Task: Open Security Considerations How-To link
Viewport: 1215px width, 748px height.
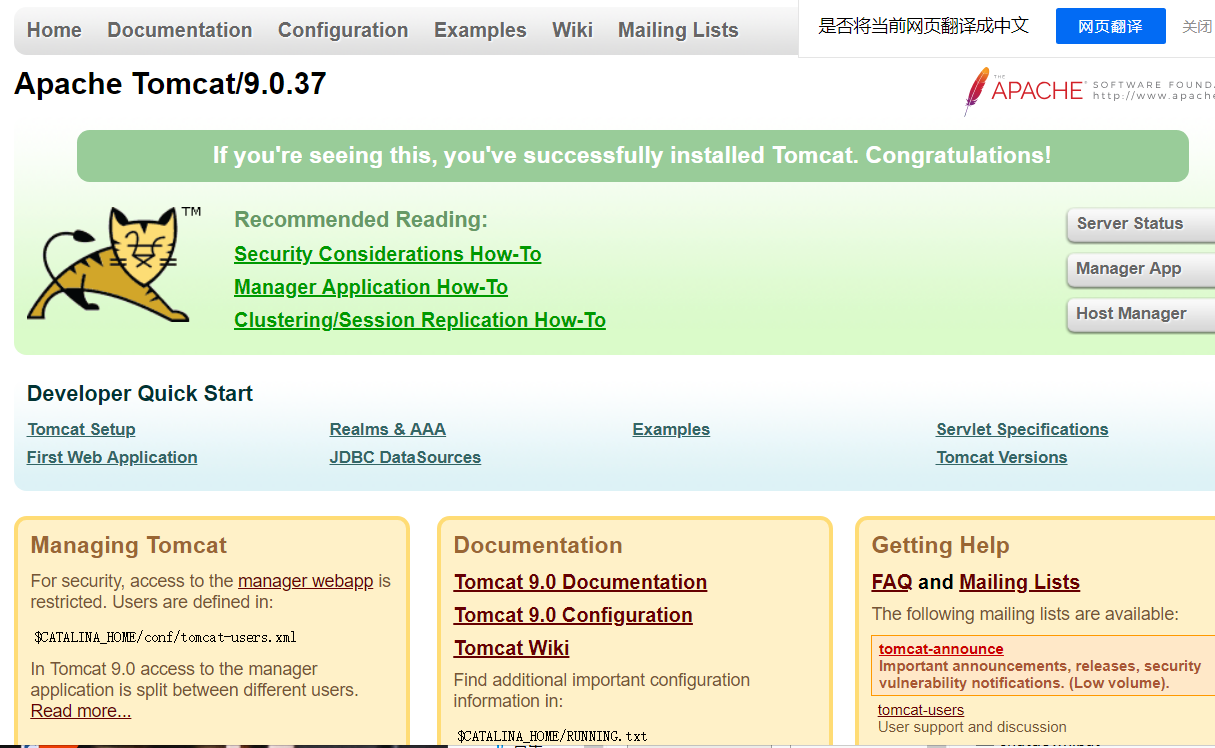Action: click(388, 254)
